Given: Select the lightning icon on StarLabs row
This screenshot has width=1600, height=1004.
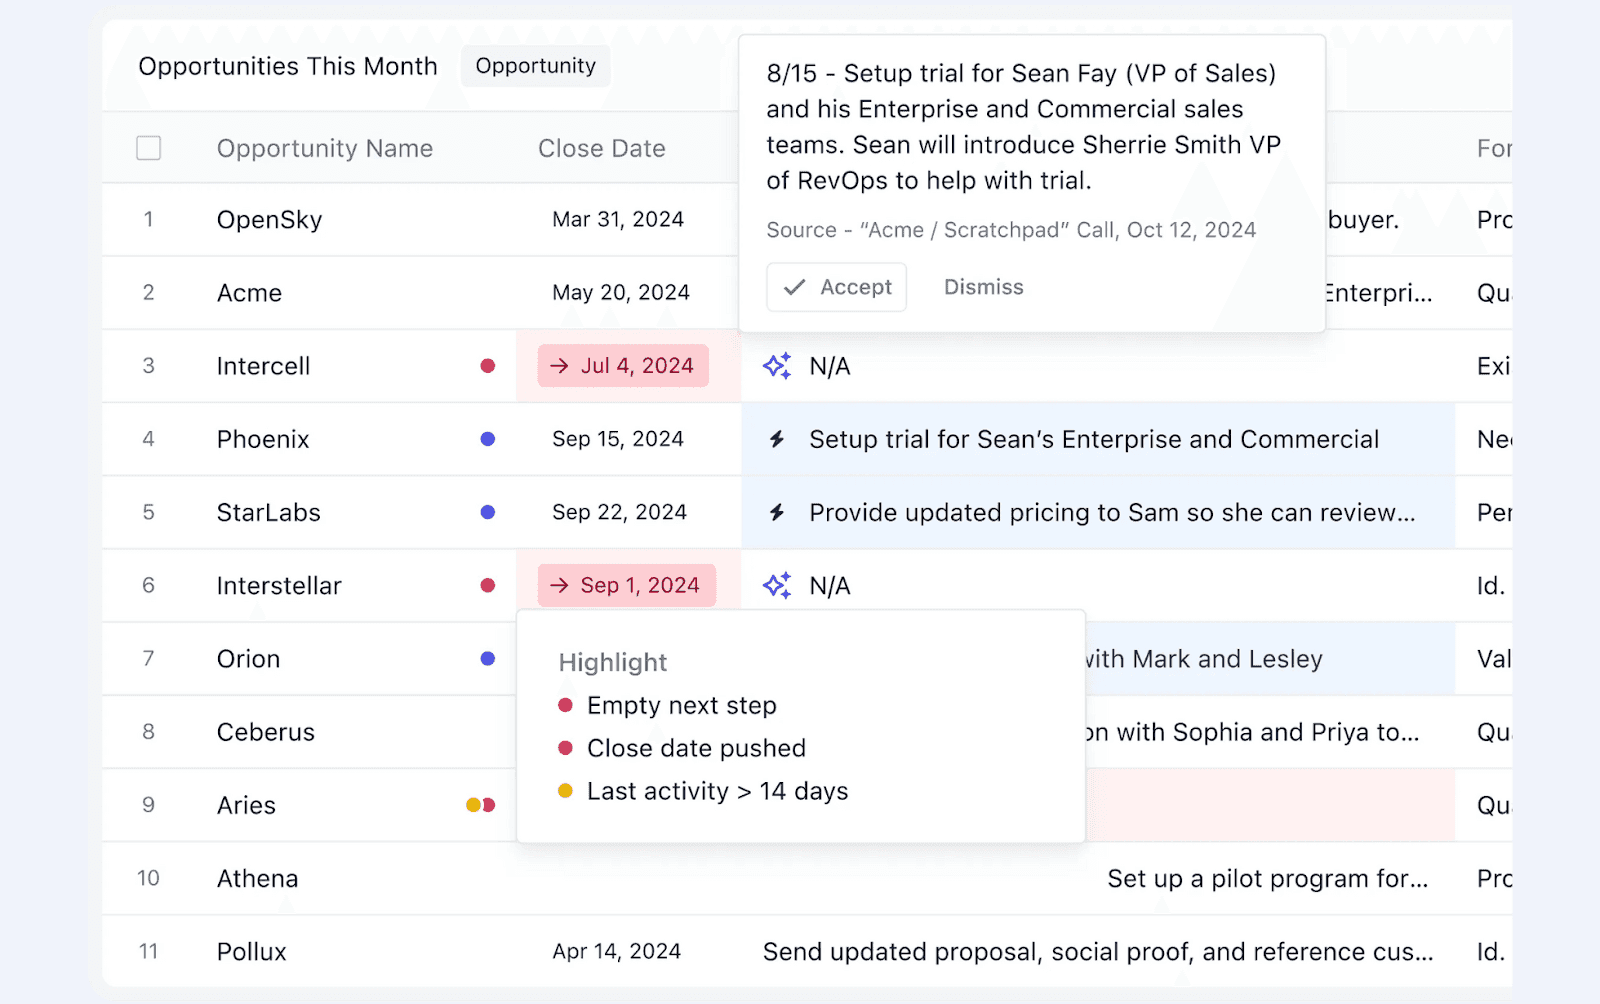Looking at the screenshot, I should point(779,512).
